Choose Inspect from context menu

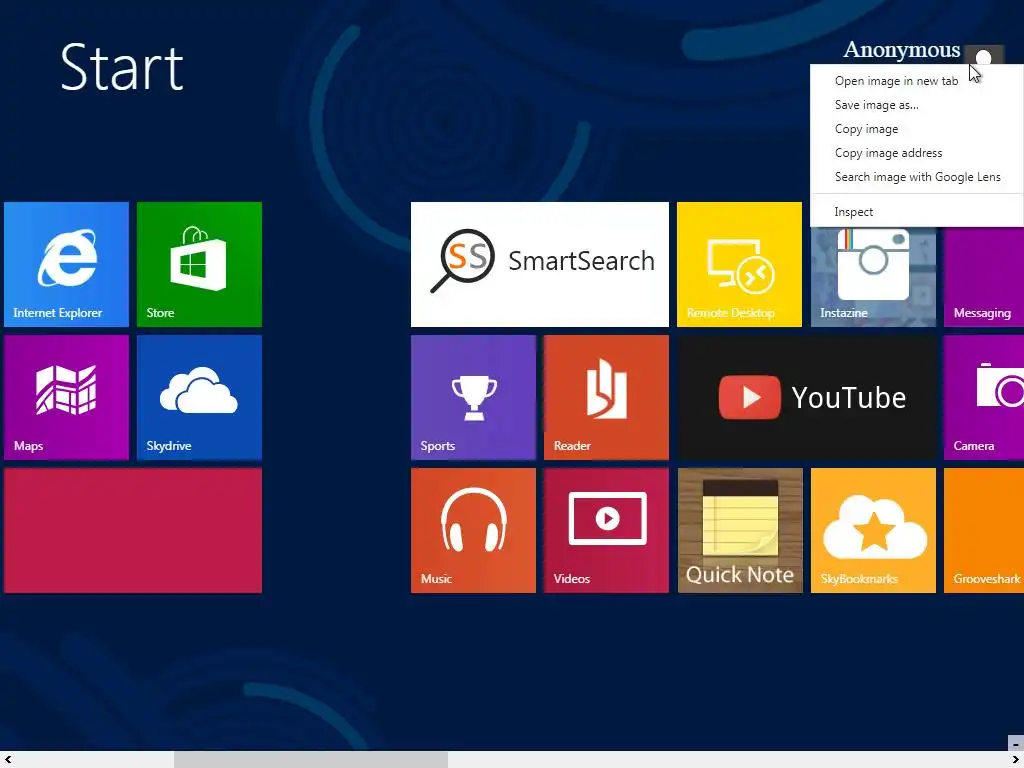coord(853,212)
